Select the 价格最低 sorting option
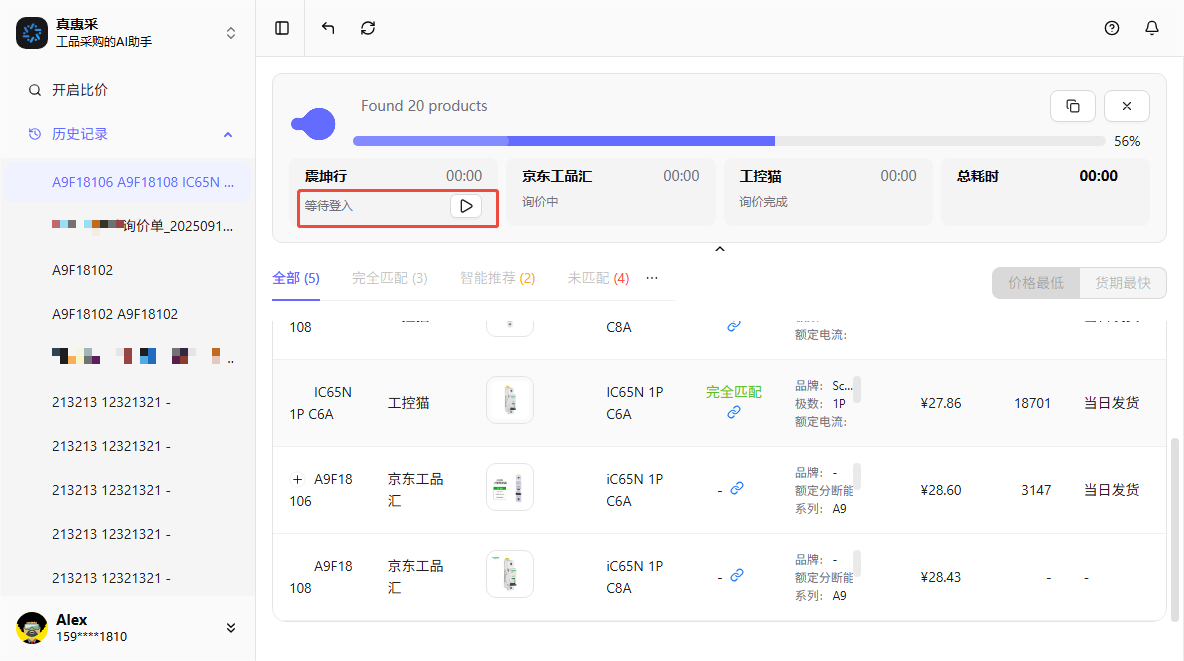This screenshot has width=1184, height=661. (1035, 283)
